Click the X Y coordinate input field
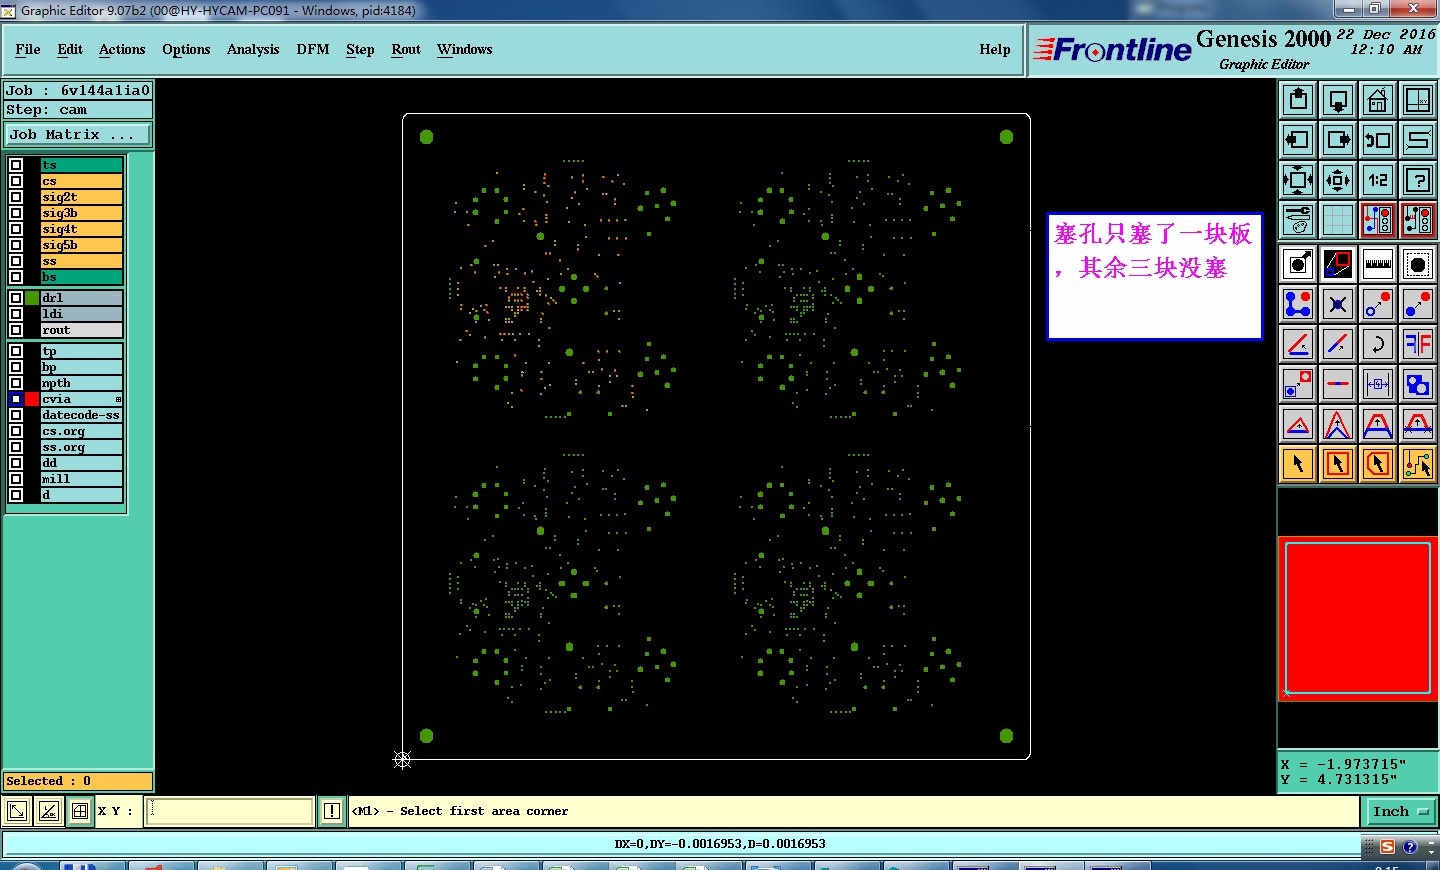Screen dimensions: 1440x870 pos(231,811)
